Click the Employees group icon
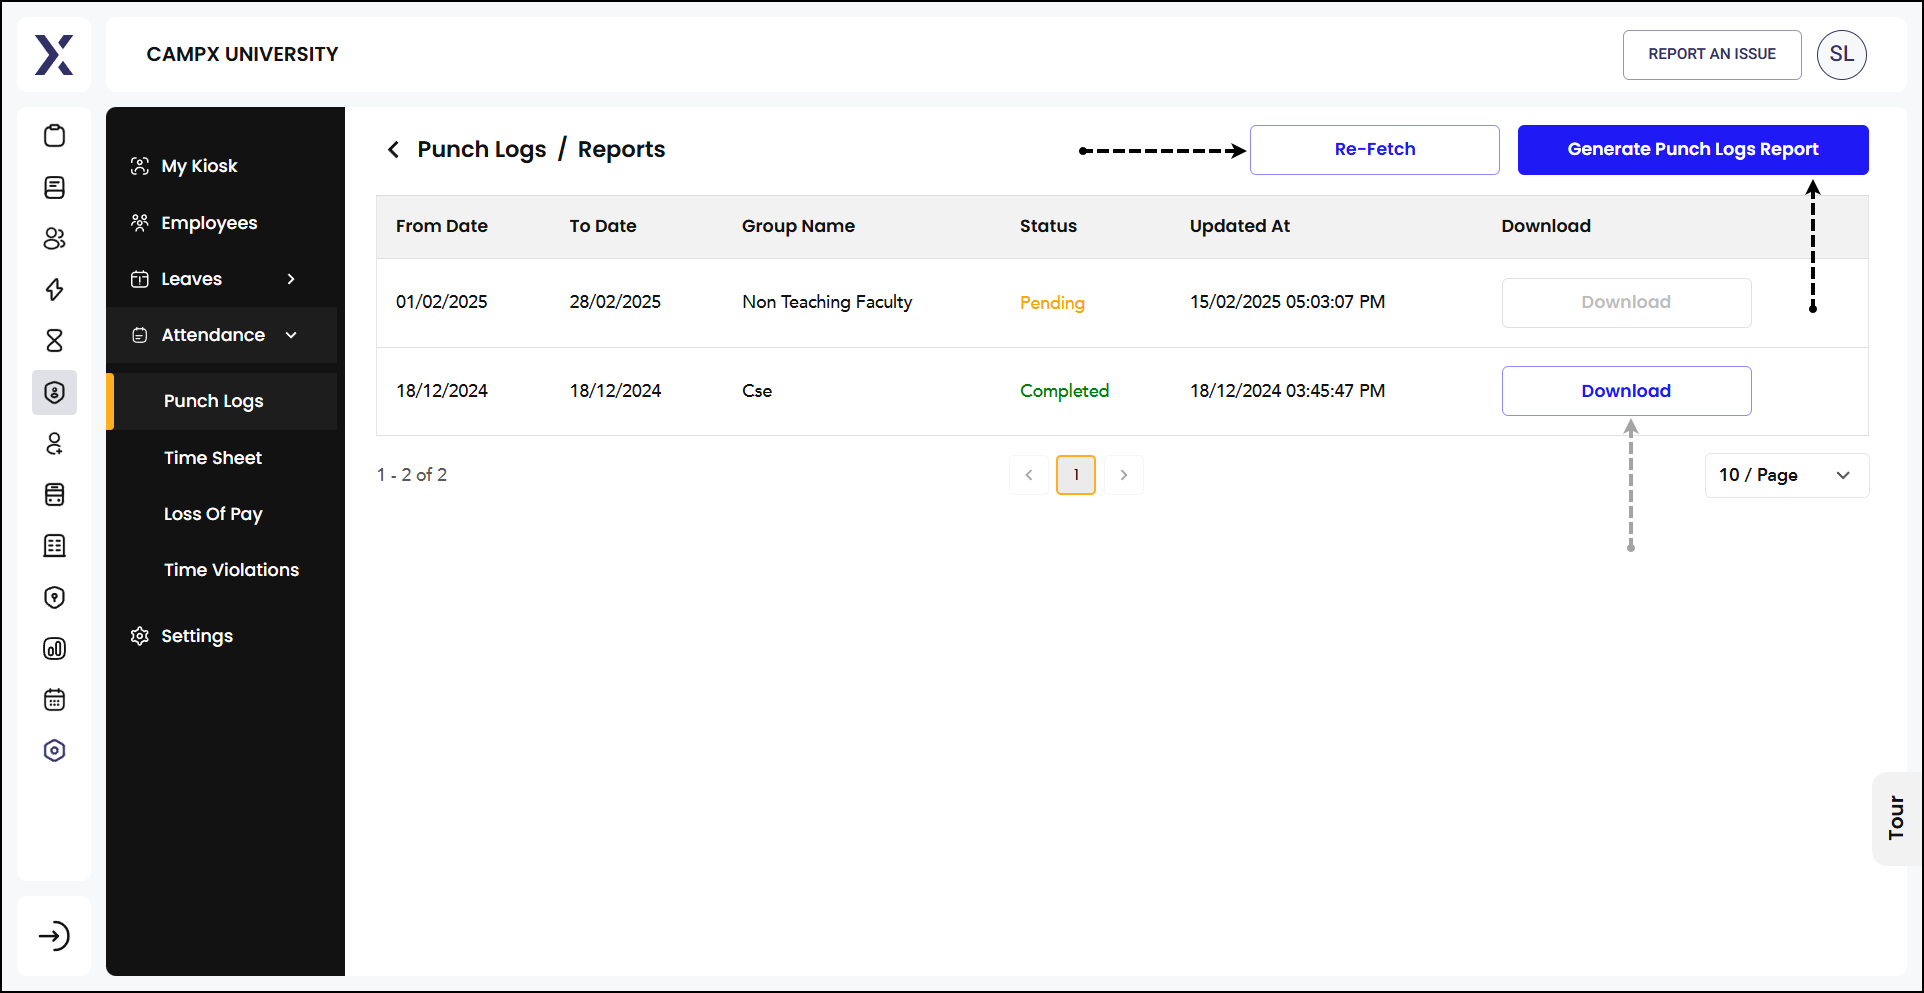Screen dimensions: 1924x993 (140, 223)
